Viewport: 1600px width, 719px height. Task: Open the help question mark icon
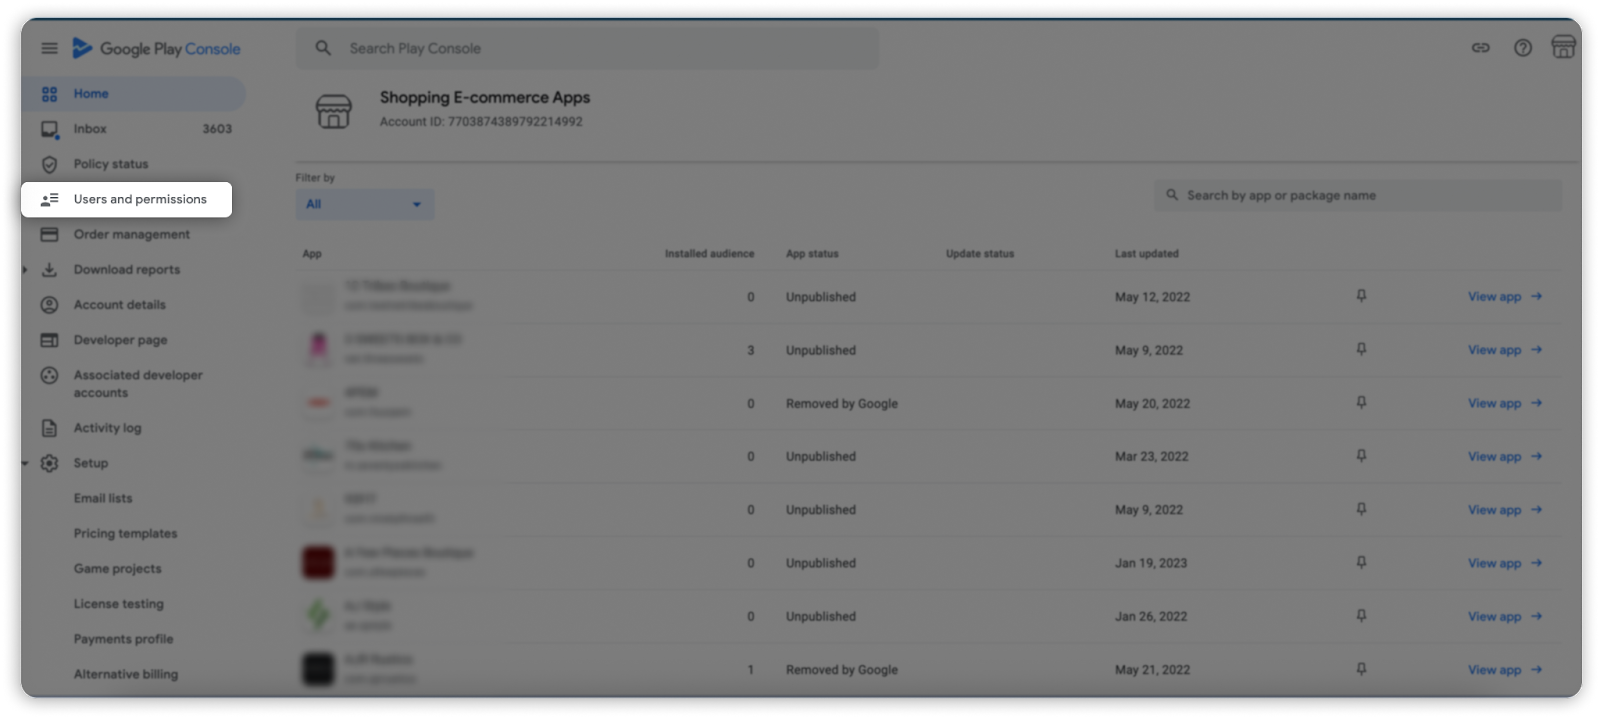(1523, 48)
